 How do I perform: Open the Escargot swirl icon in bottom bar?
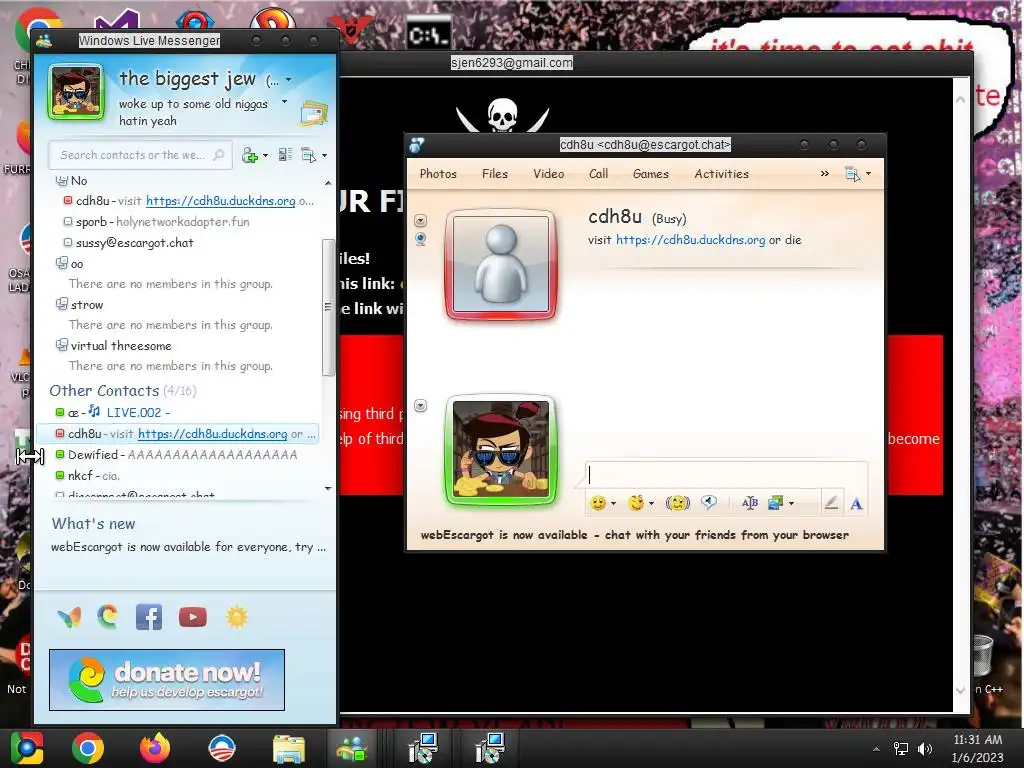108,616
